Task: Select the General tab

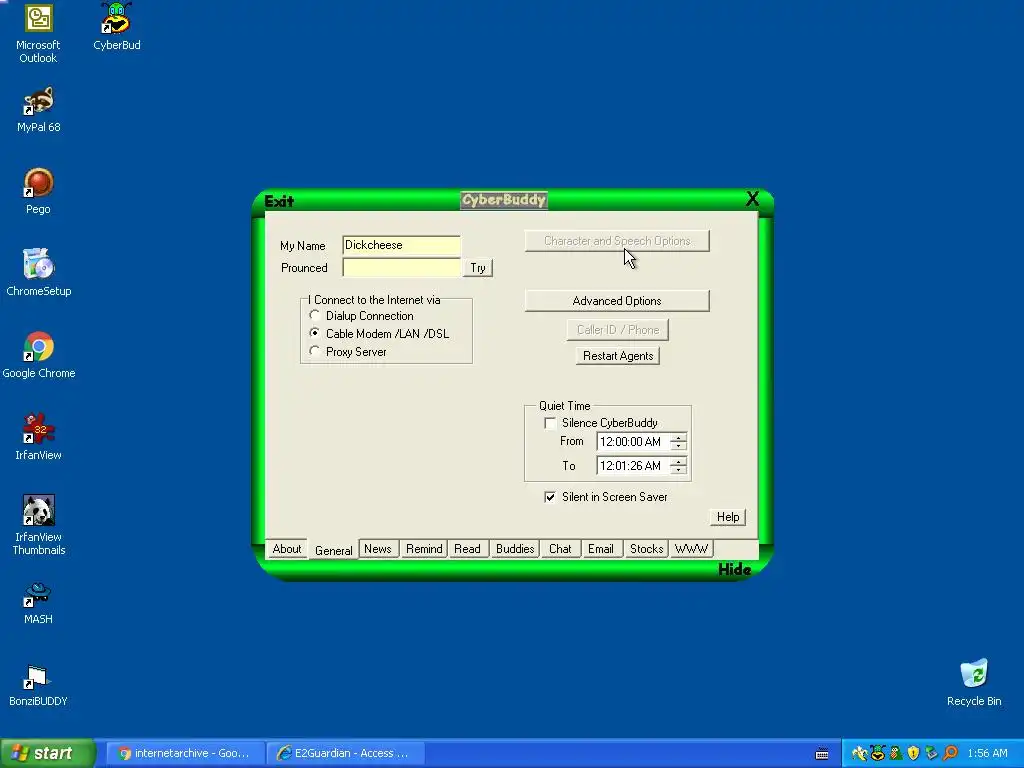Action: point(333,551)
